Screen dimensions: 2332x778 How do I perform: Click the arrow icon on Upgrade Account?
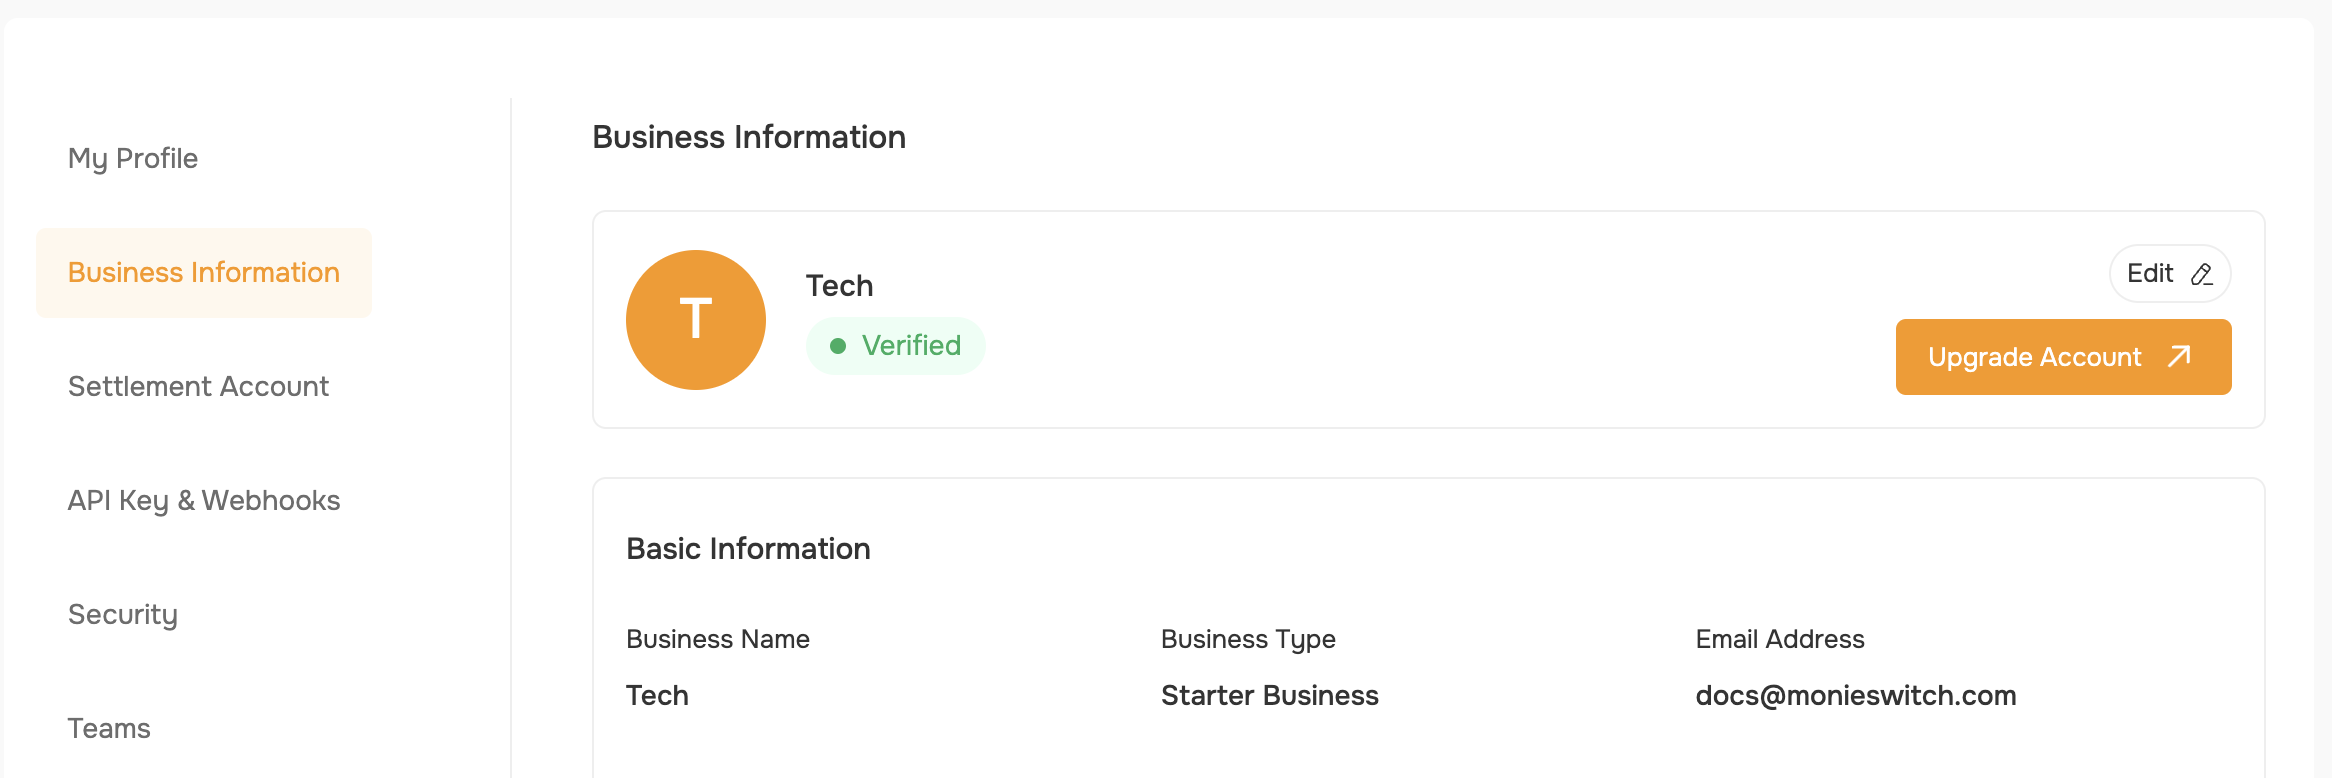tap(2180, 357)
